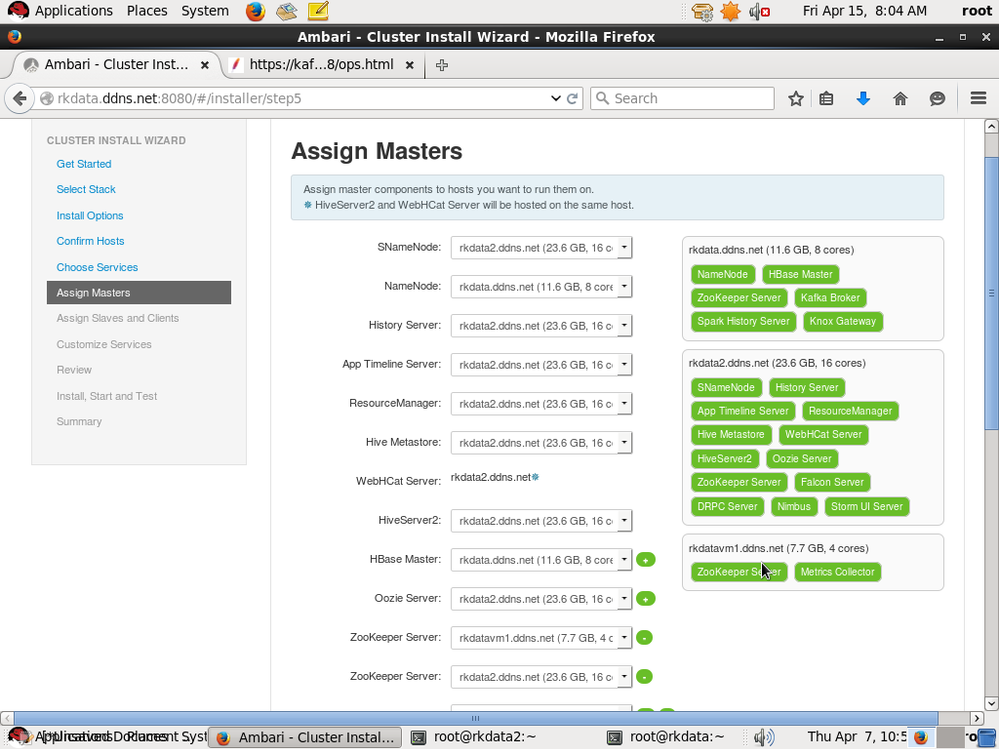Click the Firefox launcher icon in top panel

click(255, 11)
